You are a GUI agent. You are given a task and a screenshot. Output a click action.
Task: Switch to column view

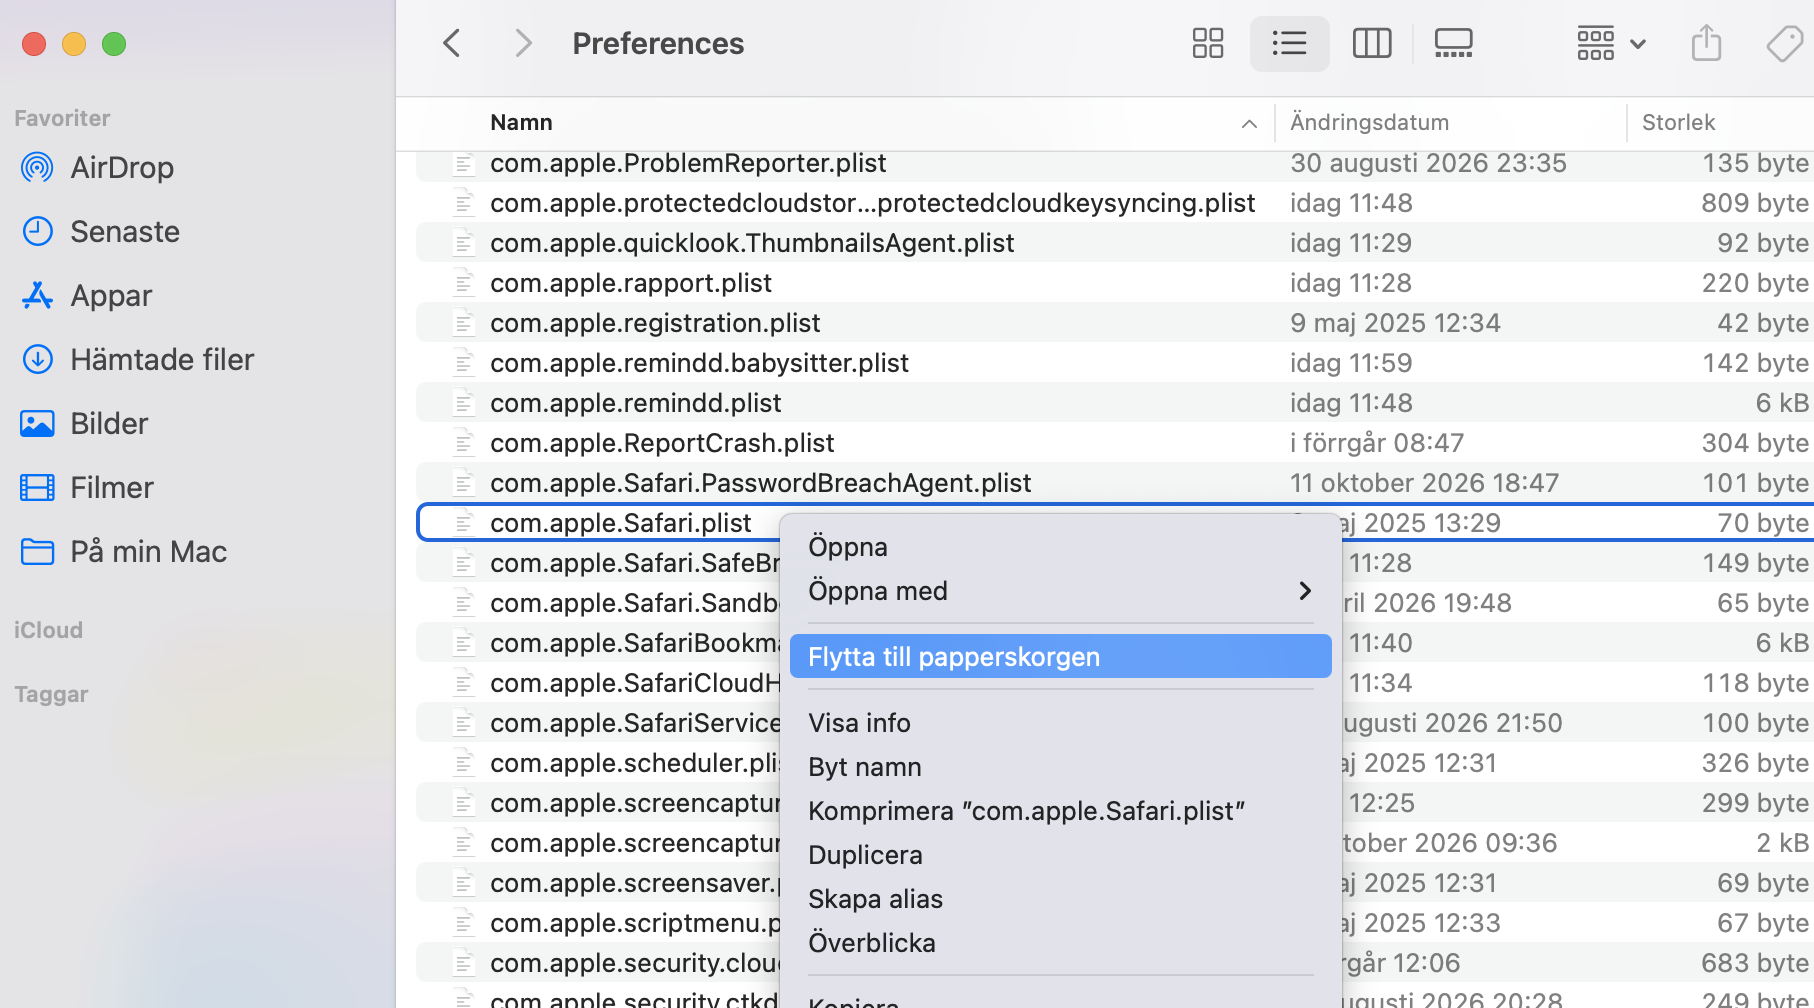click(x=1372, y=43)
